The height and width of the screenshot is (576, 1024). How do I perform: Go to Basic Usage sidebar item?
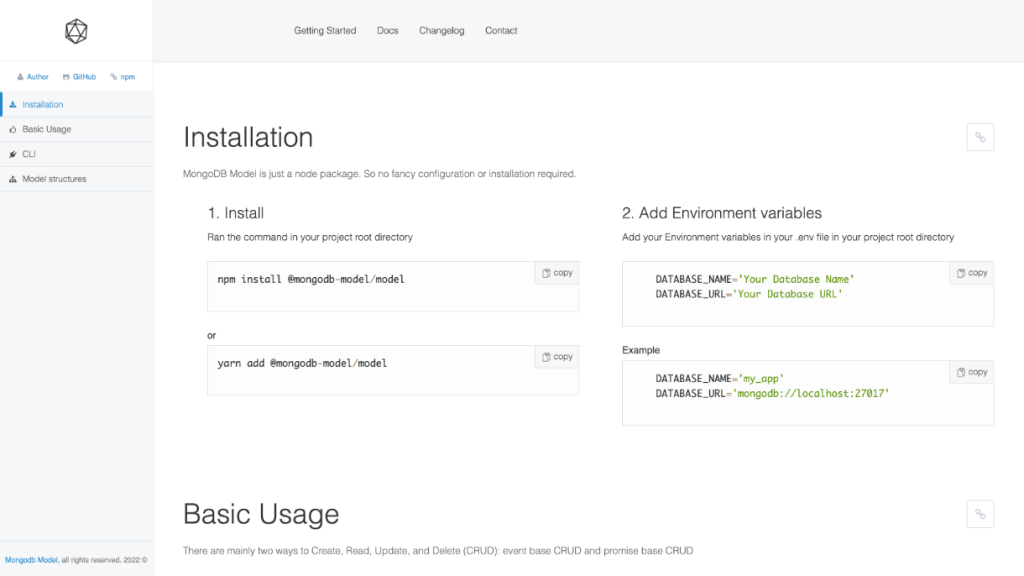pos(46,129)
